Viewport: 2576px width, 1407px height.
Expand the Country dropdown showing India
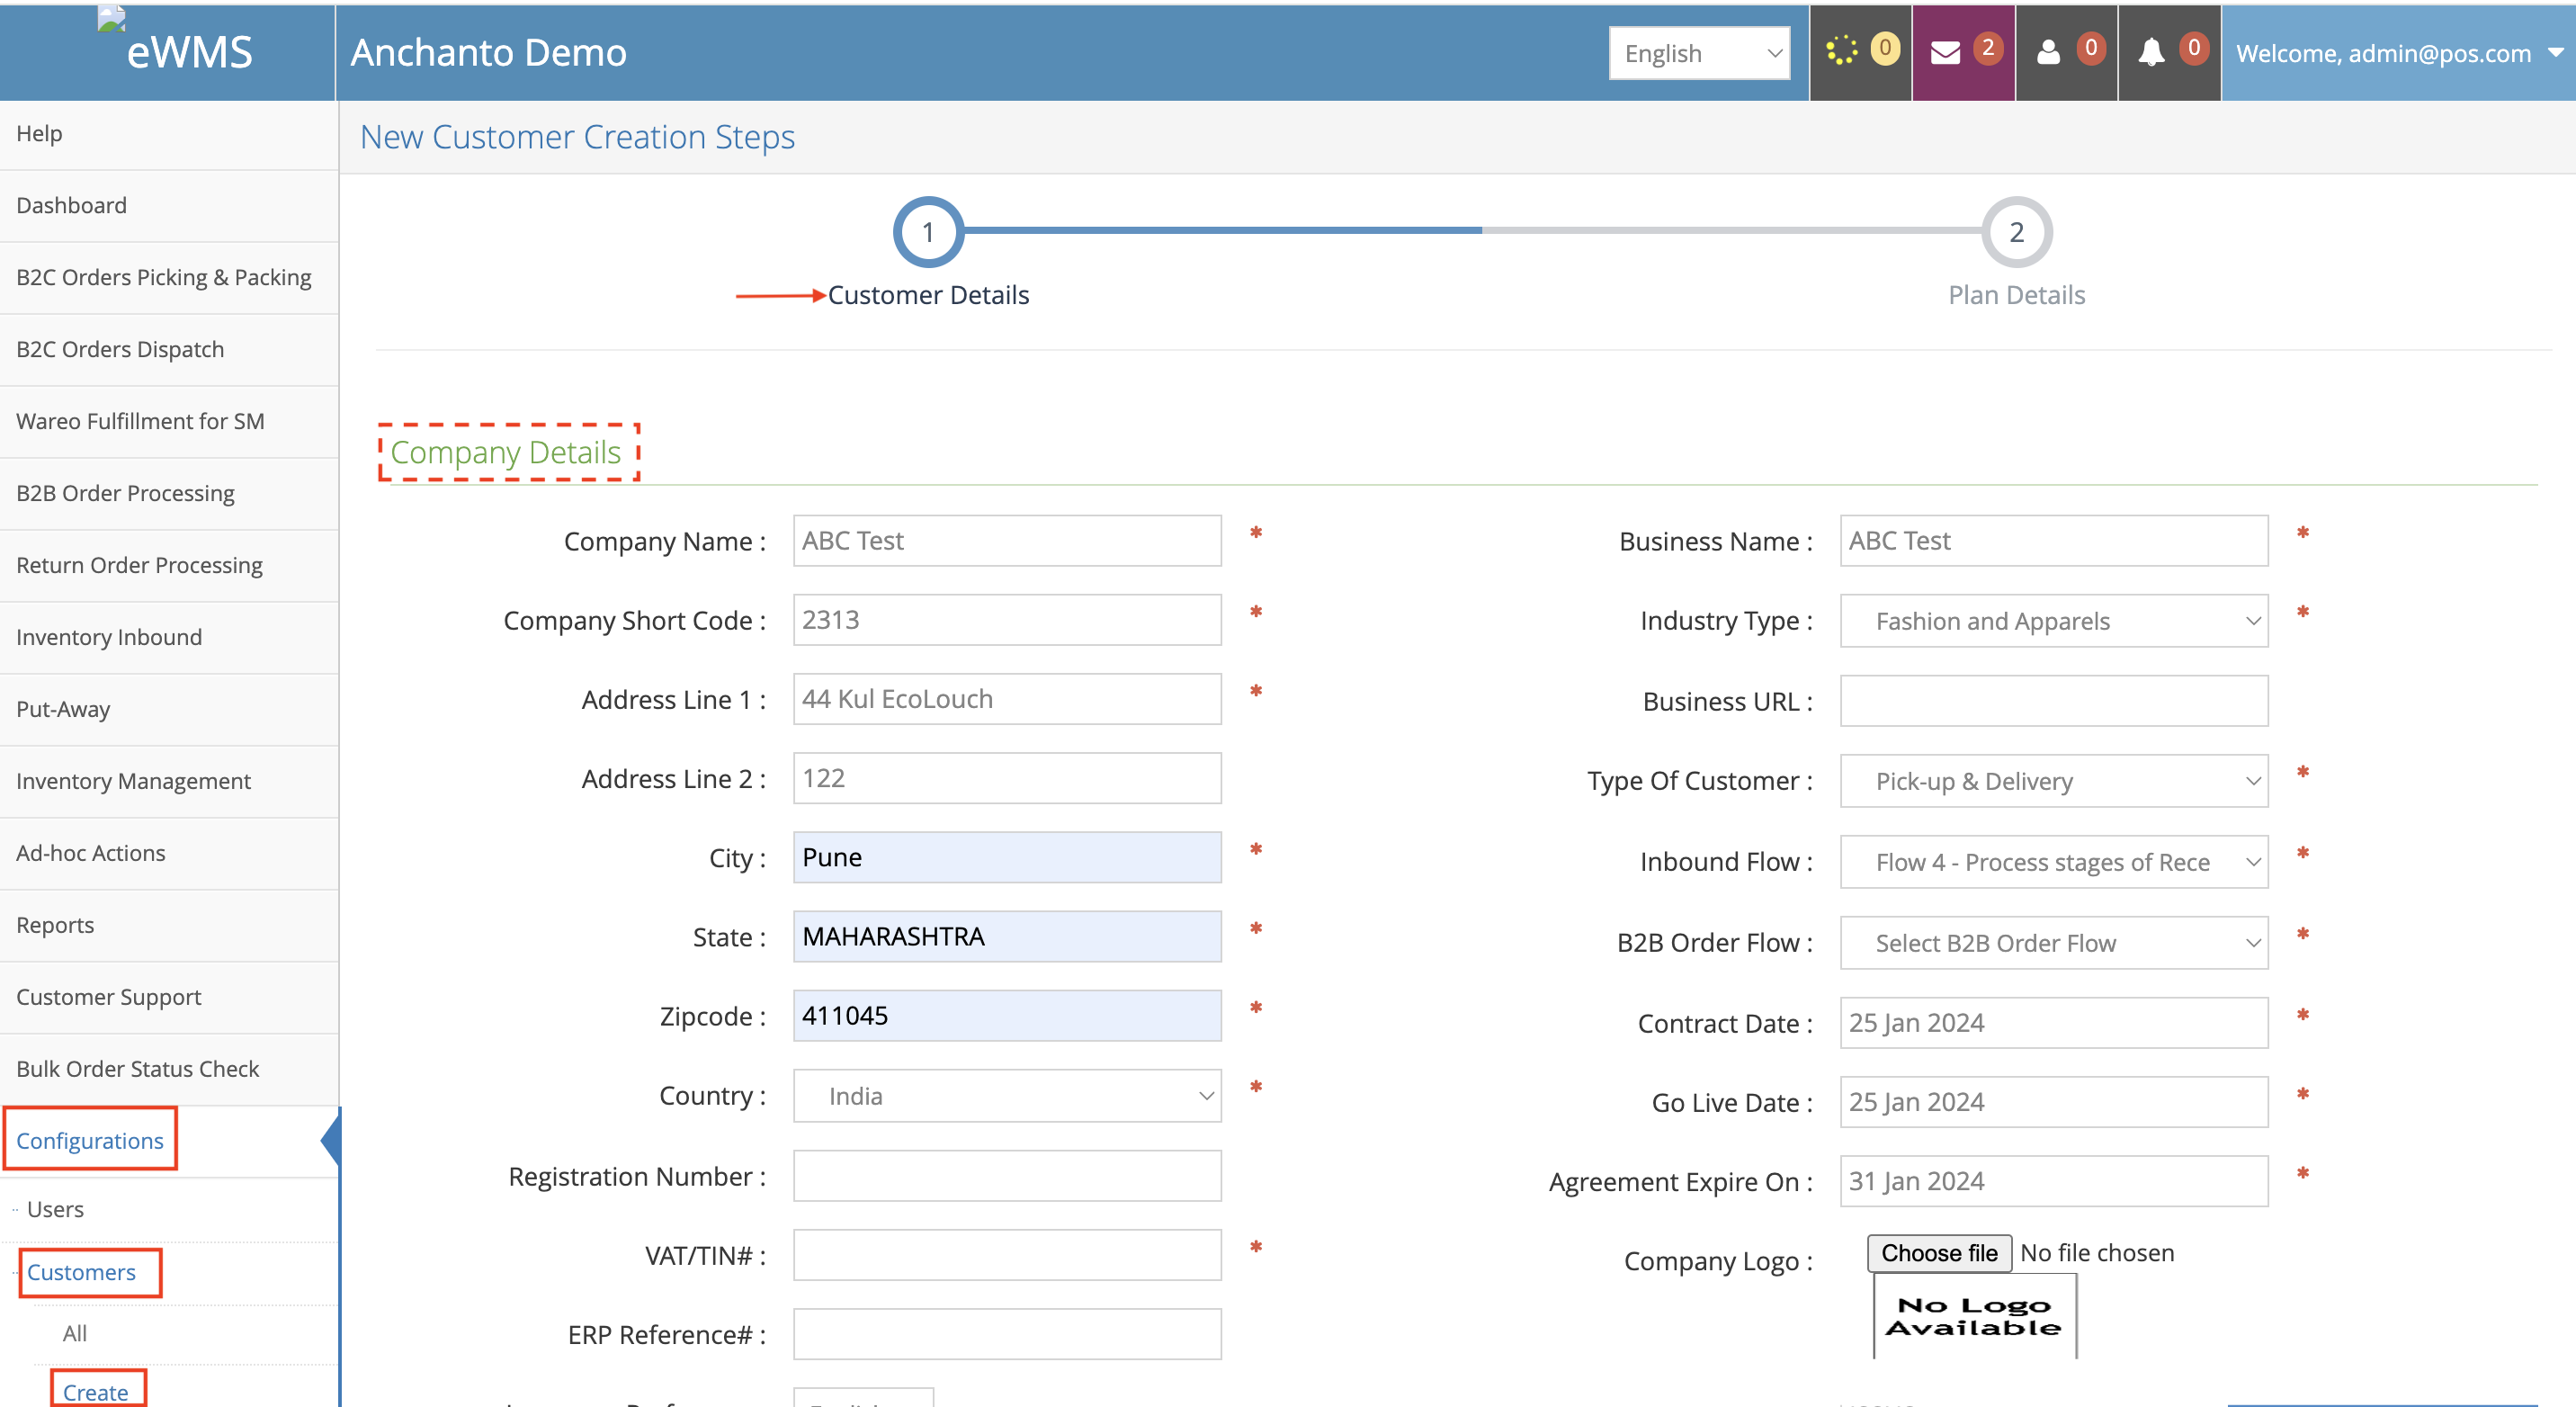coord(1006,1096)
